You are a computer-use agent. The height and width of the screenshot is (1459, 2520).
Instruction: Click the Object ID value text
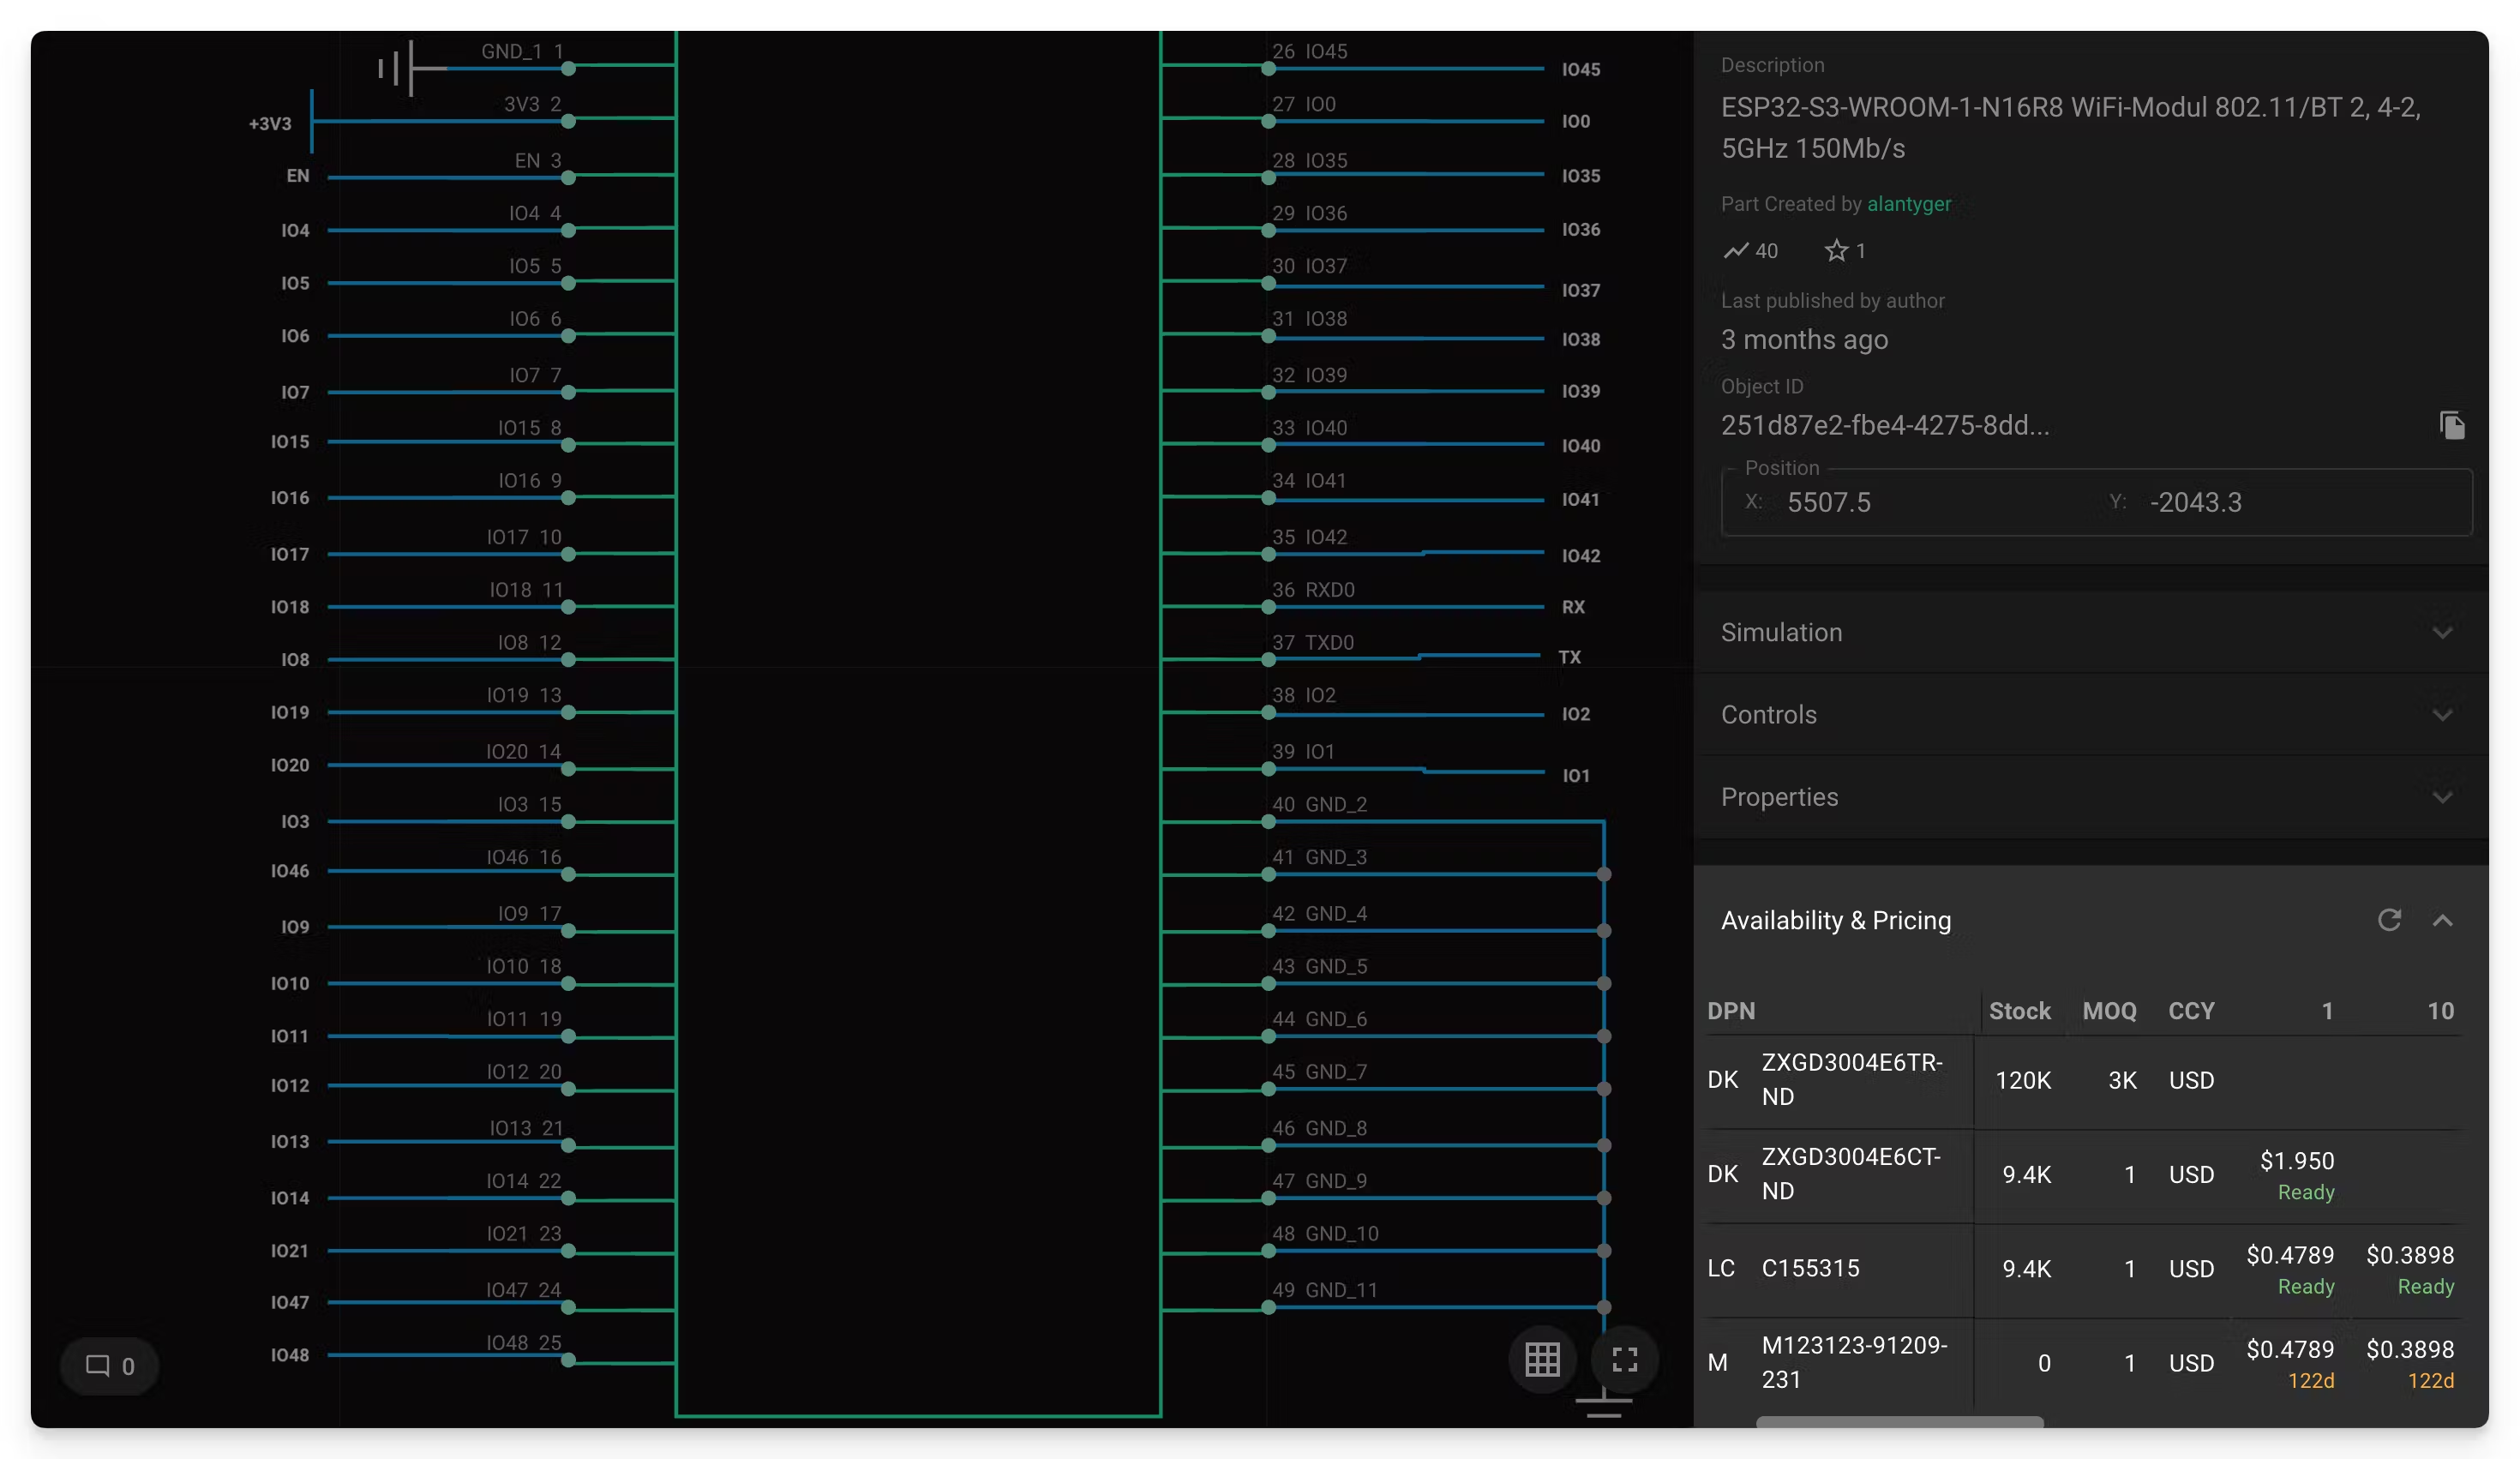click(x=1884, y=425)
